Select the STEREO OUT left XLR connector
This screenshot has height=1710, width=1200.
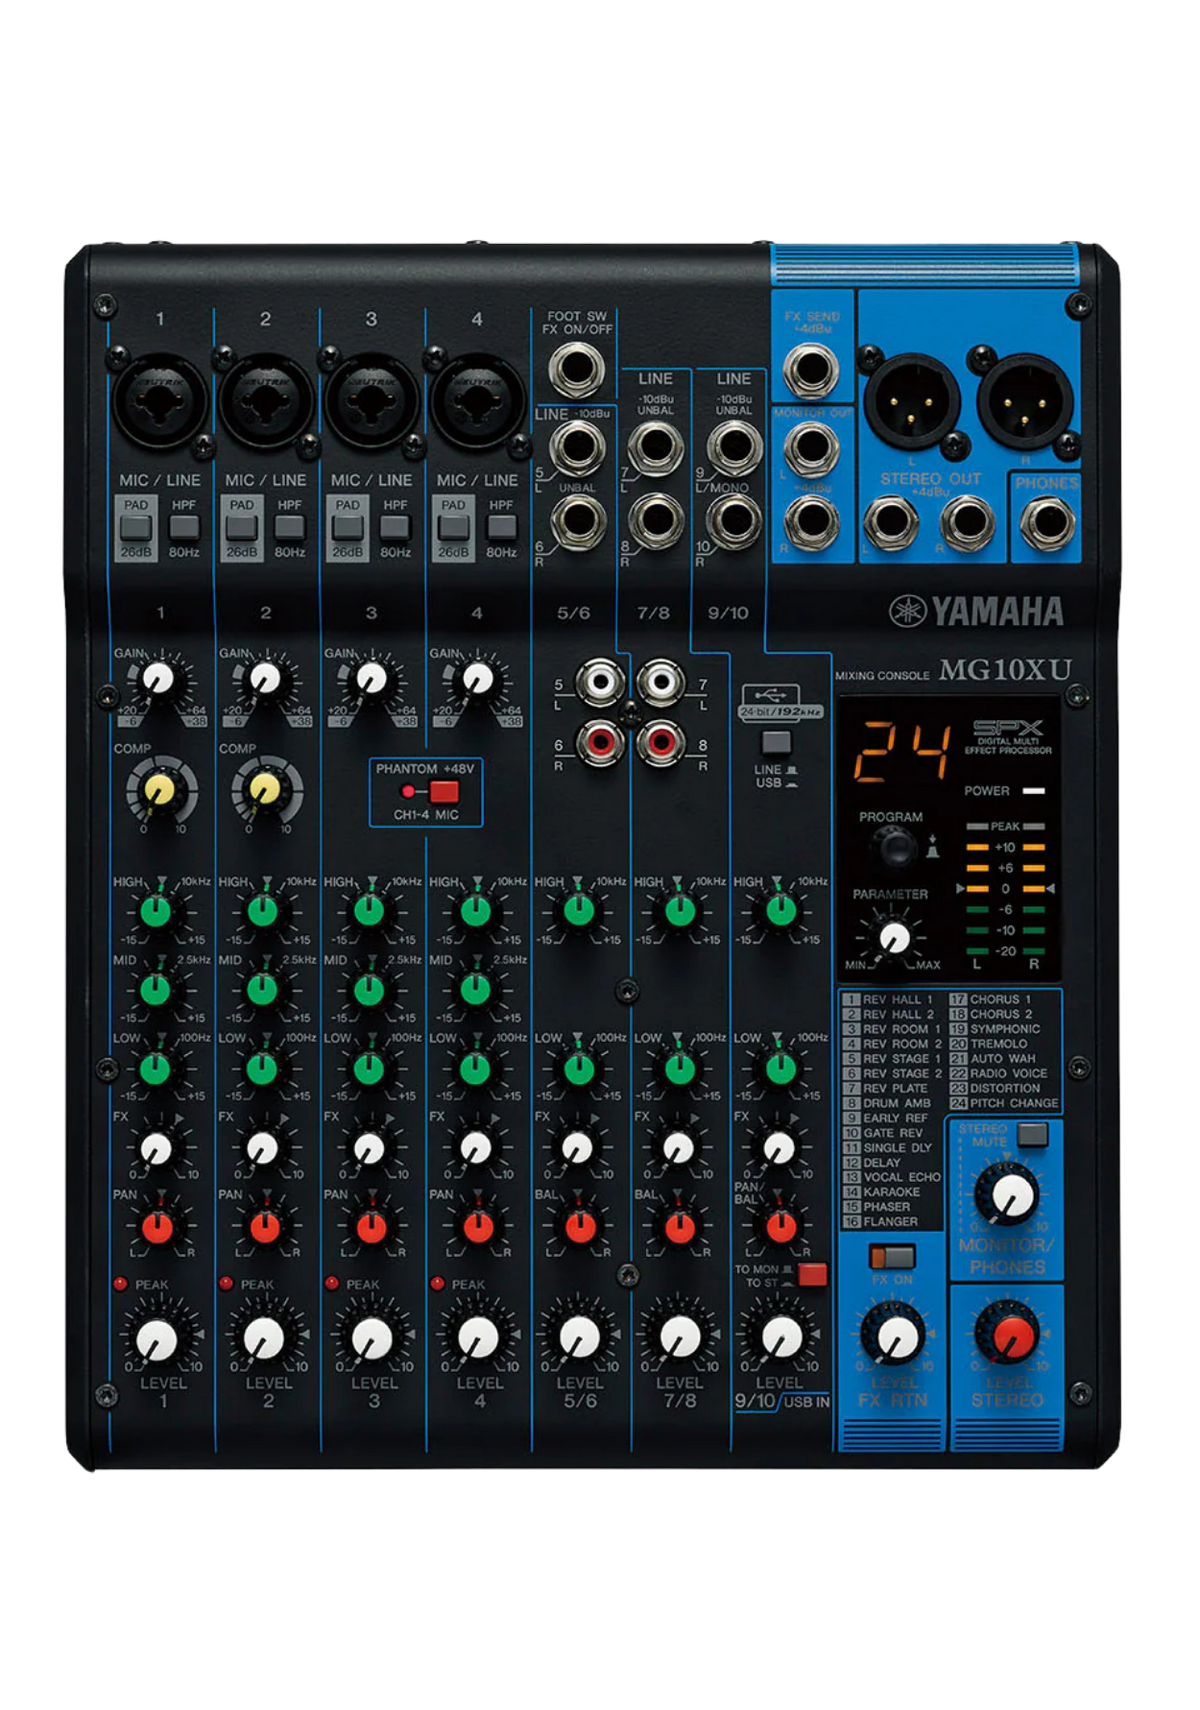(x=911, y=401)
